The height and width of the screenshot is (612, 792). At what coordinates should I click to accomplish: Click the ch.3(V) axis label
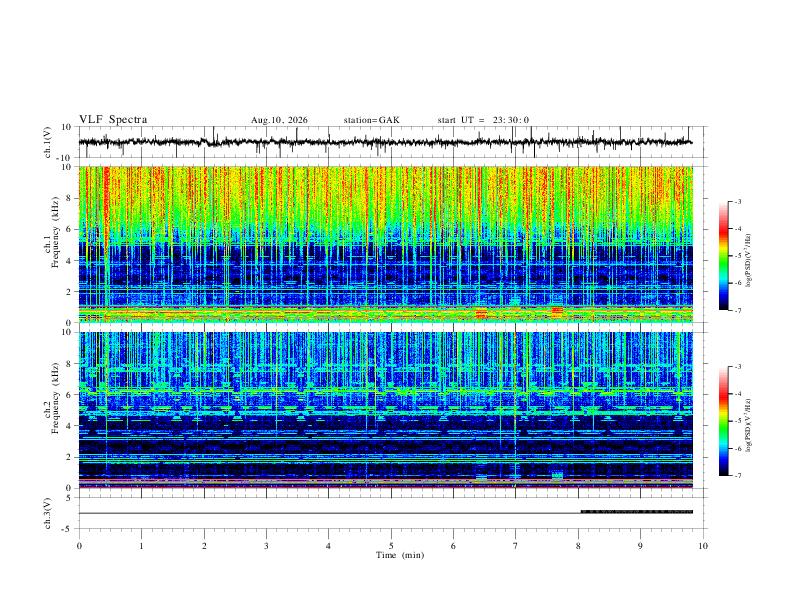point(48,513)
